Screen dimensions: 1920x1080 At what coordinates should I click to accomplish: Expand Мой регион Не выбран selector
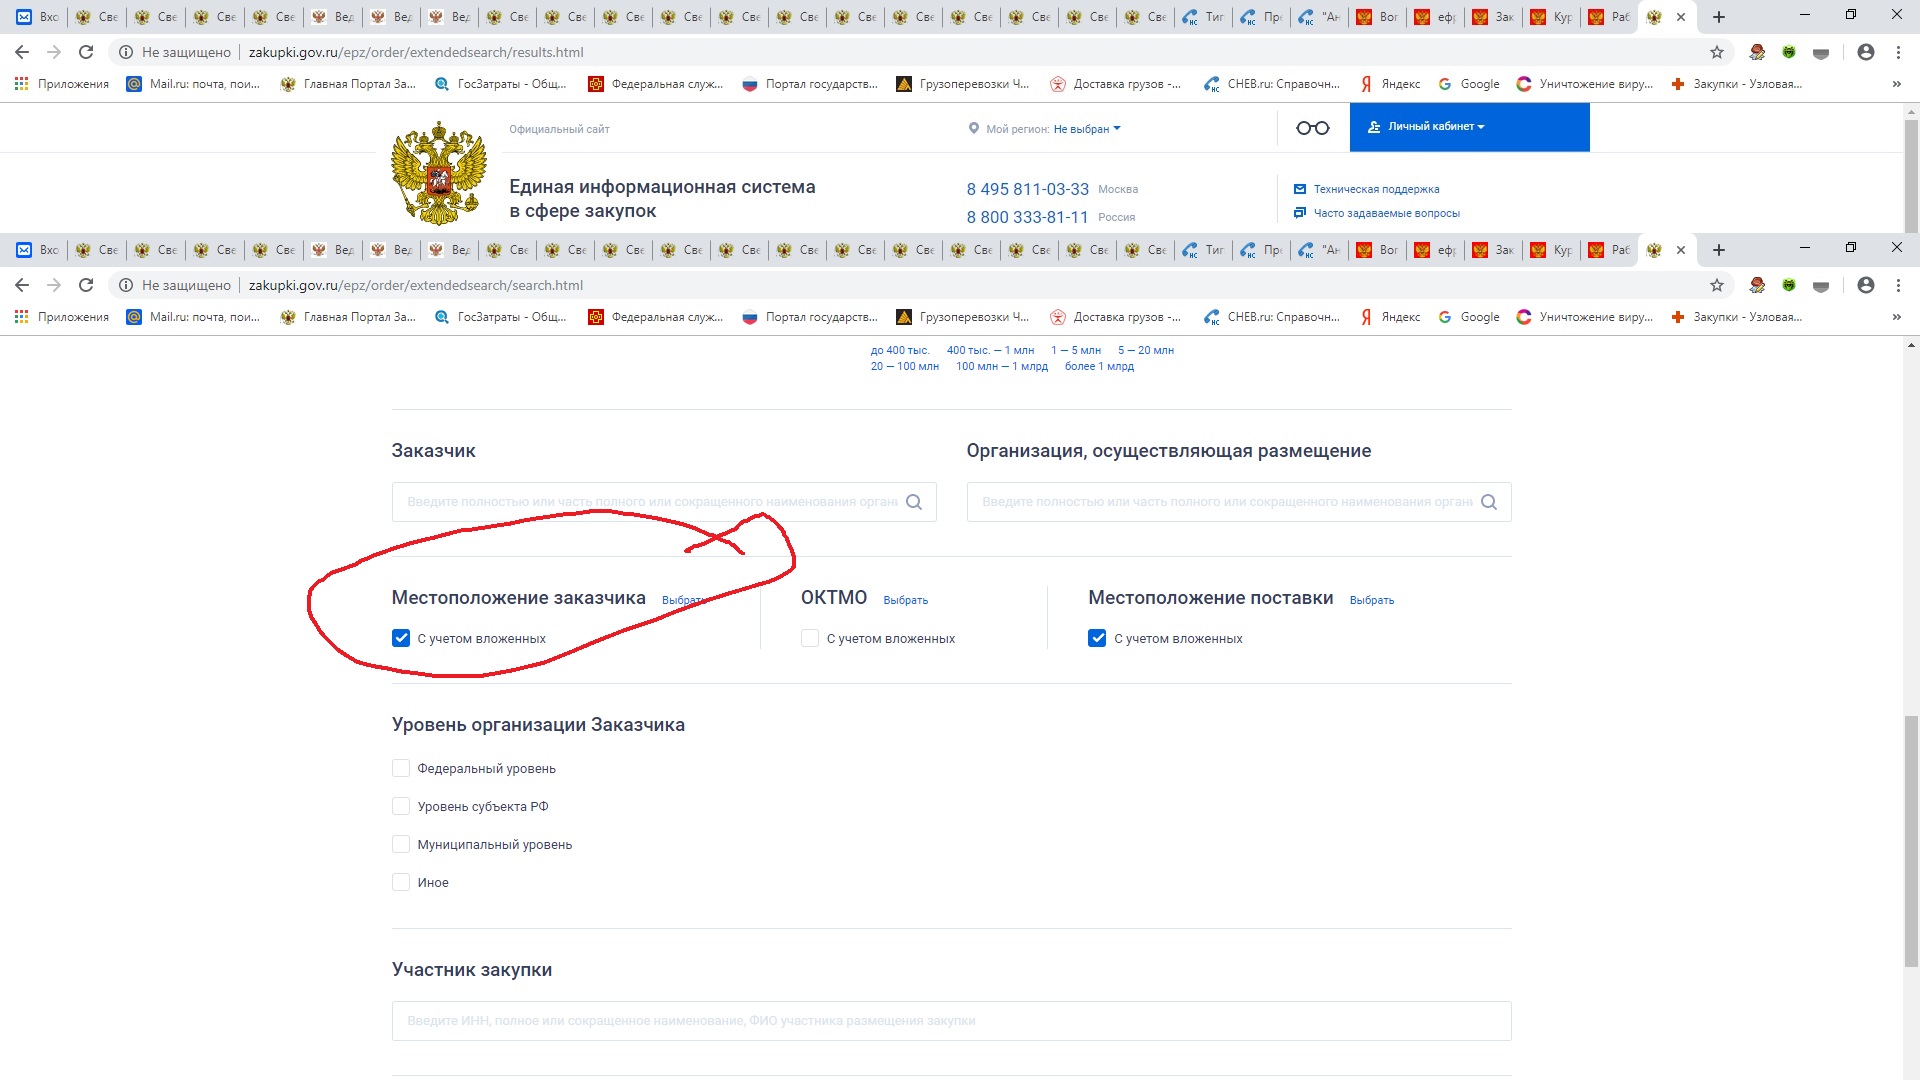1086,129
